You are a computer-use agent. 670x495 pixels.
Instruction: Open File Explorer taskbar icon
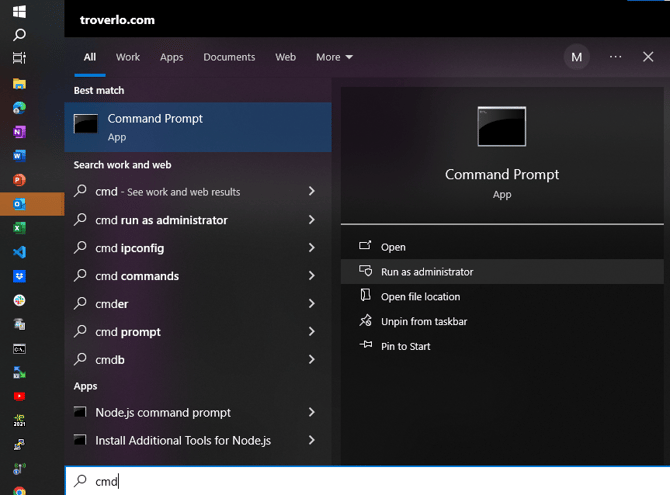[19, 84]
